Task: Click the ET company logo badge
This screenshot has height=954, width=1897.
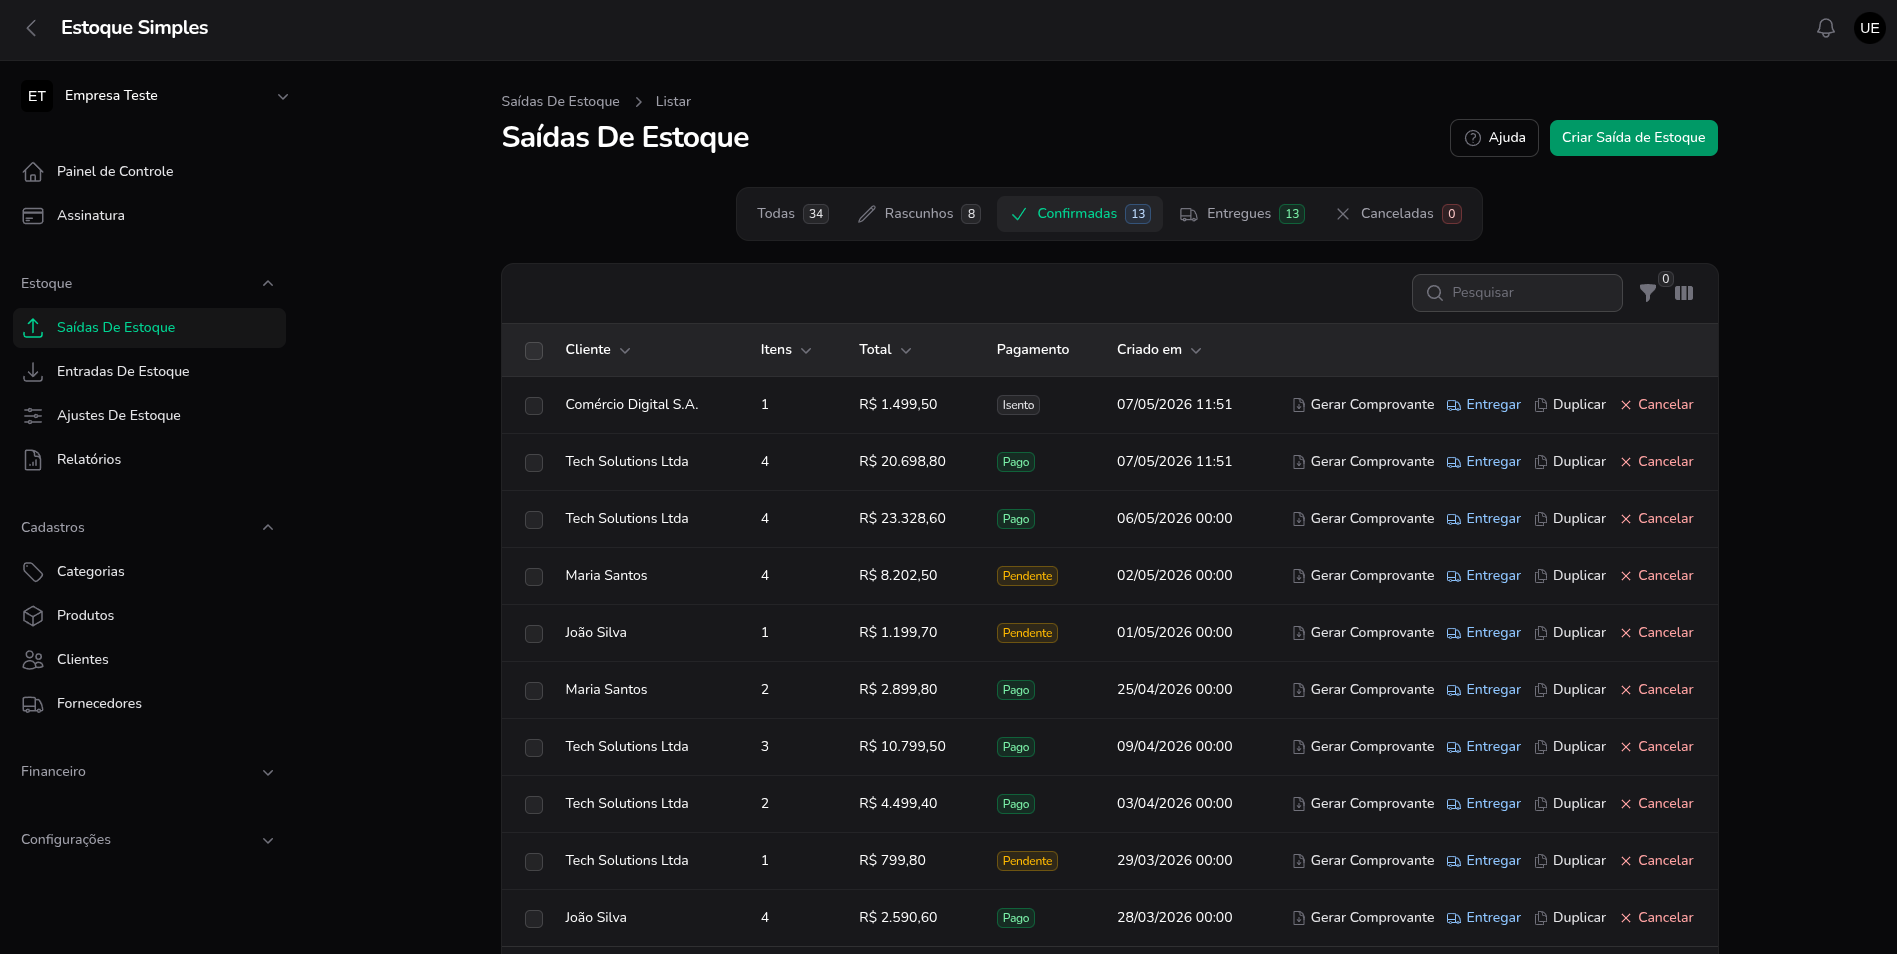Action: 37,96
